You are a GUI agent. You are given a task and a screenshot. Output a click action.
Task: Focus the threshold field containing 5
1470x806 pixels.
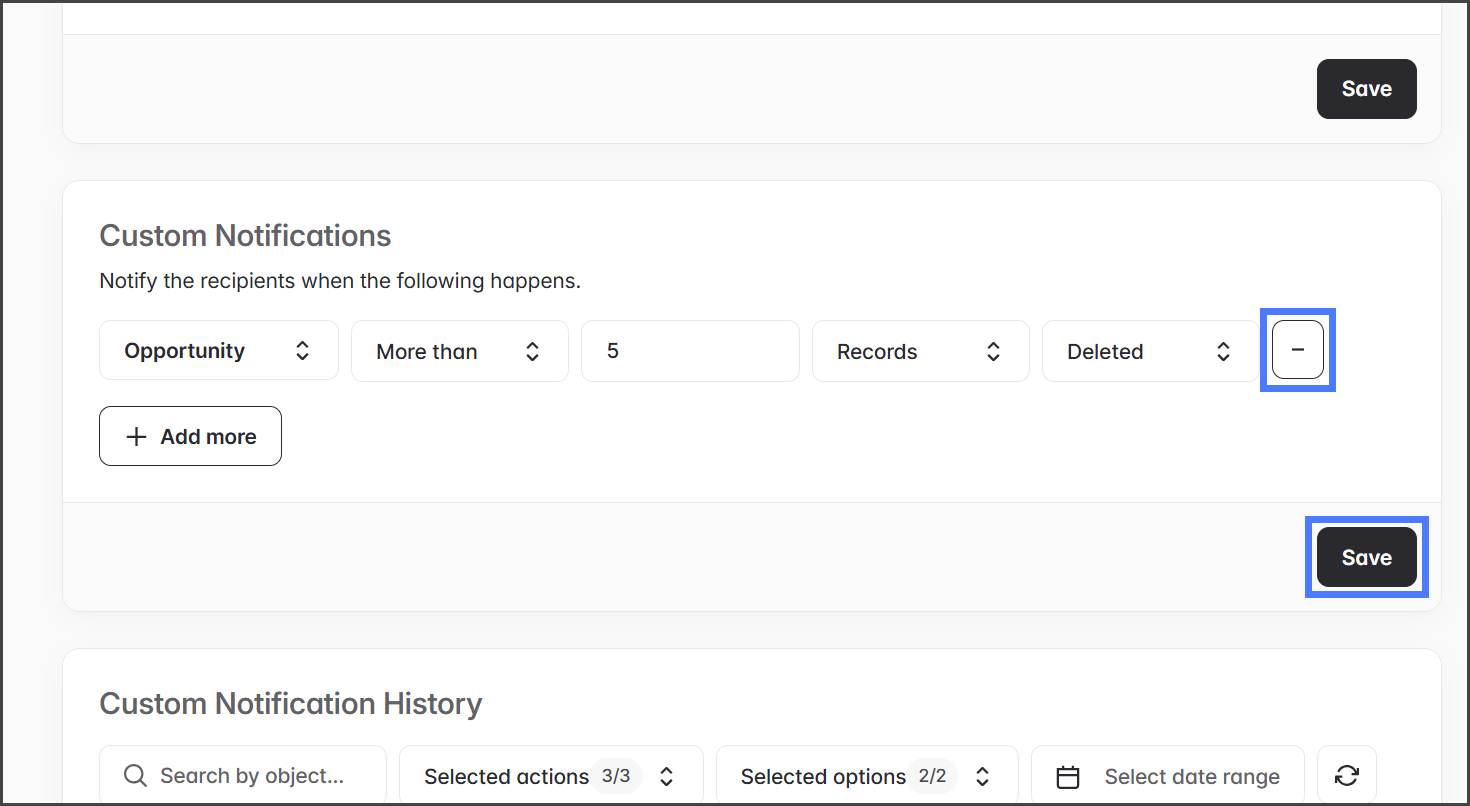690,351
